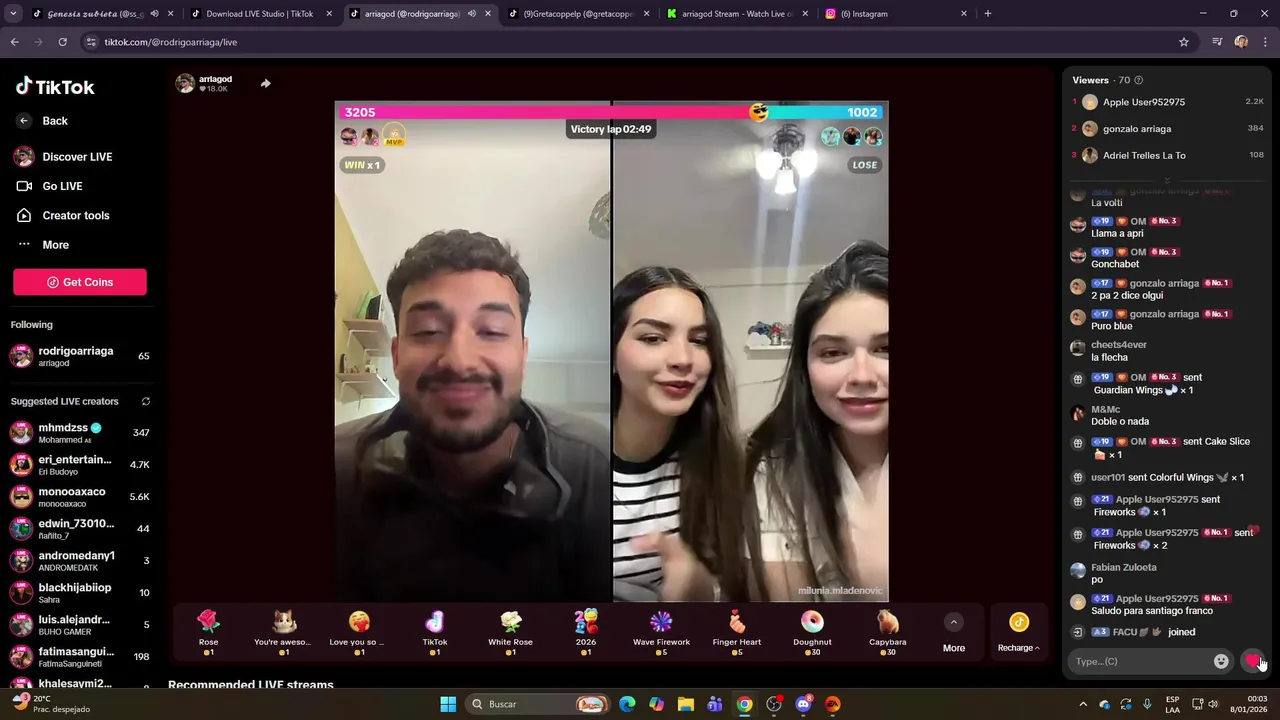Select top viewer Apple User952975
The width and height of the screenshot is (1280, 720).
[x=1168, y=102]
